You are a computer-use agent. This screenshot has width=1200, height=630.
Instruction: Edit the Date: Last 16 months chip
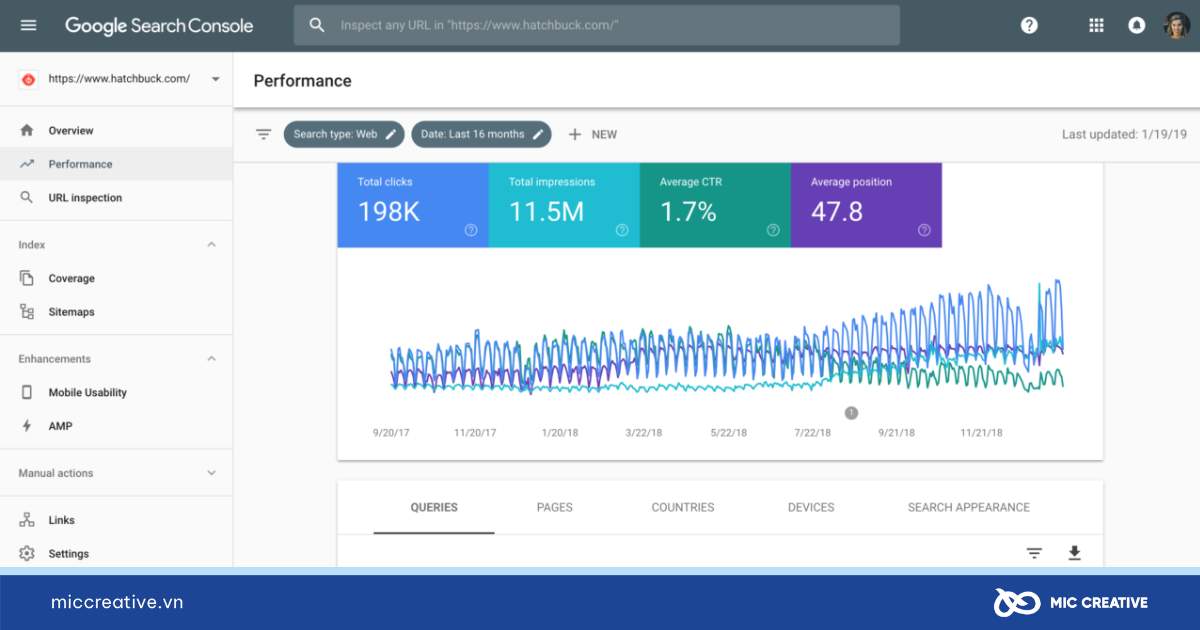pos(481,134)
